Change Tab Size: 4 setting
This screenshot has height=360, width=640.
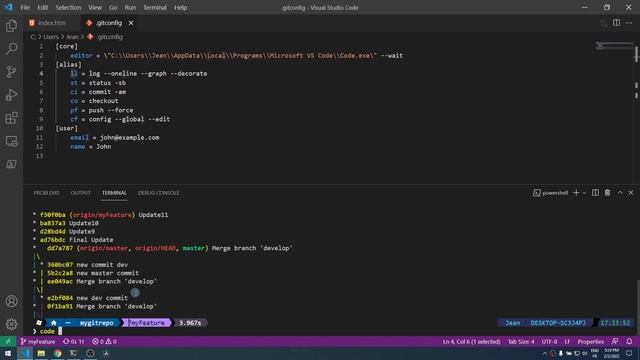[x=521, y=342]
